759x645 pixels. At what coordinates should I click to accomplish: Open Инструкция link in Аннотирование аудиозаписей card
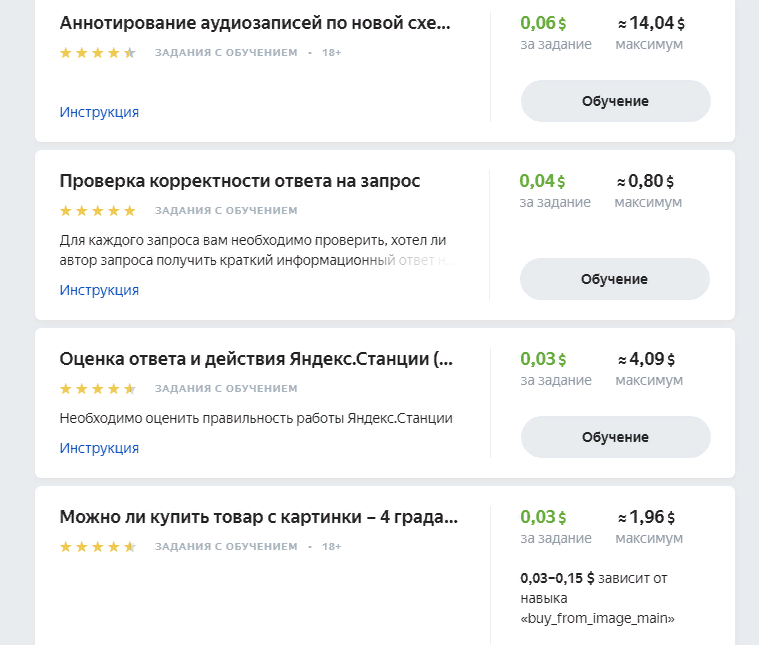click(99, 112)
